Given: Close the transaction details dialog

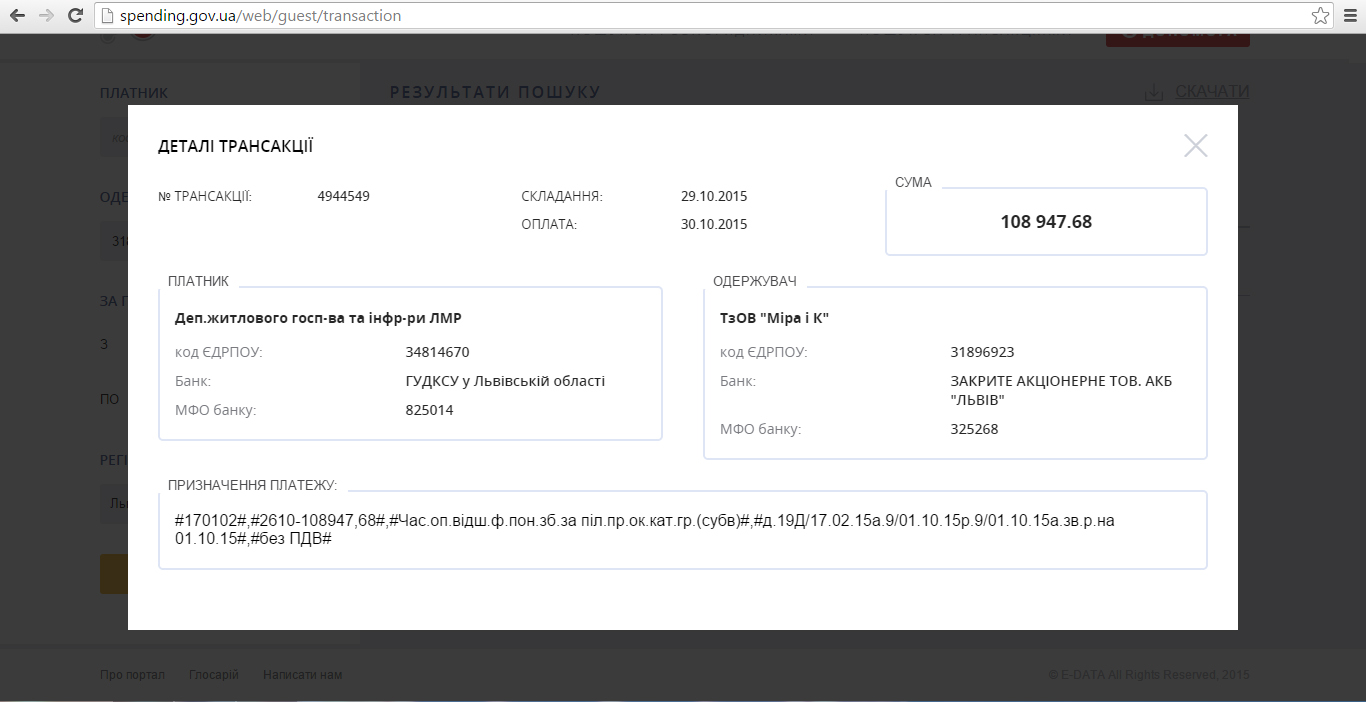Looking at the screenshot, I should [1195, 146].
